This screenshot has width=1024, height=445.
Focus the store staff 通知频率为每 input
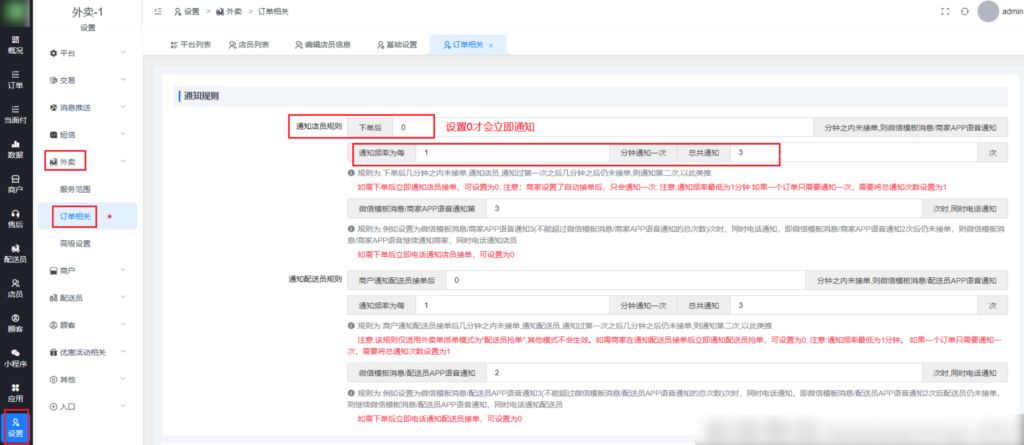coord(513,153)
